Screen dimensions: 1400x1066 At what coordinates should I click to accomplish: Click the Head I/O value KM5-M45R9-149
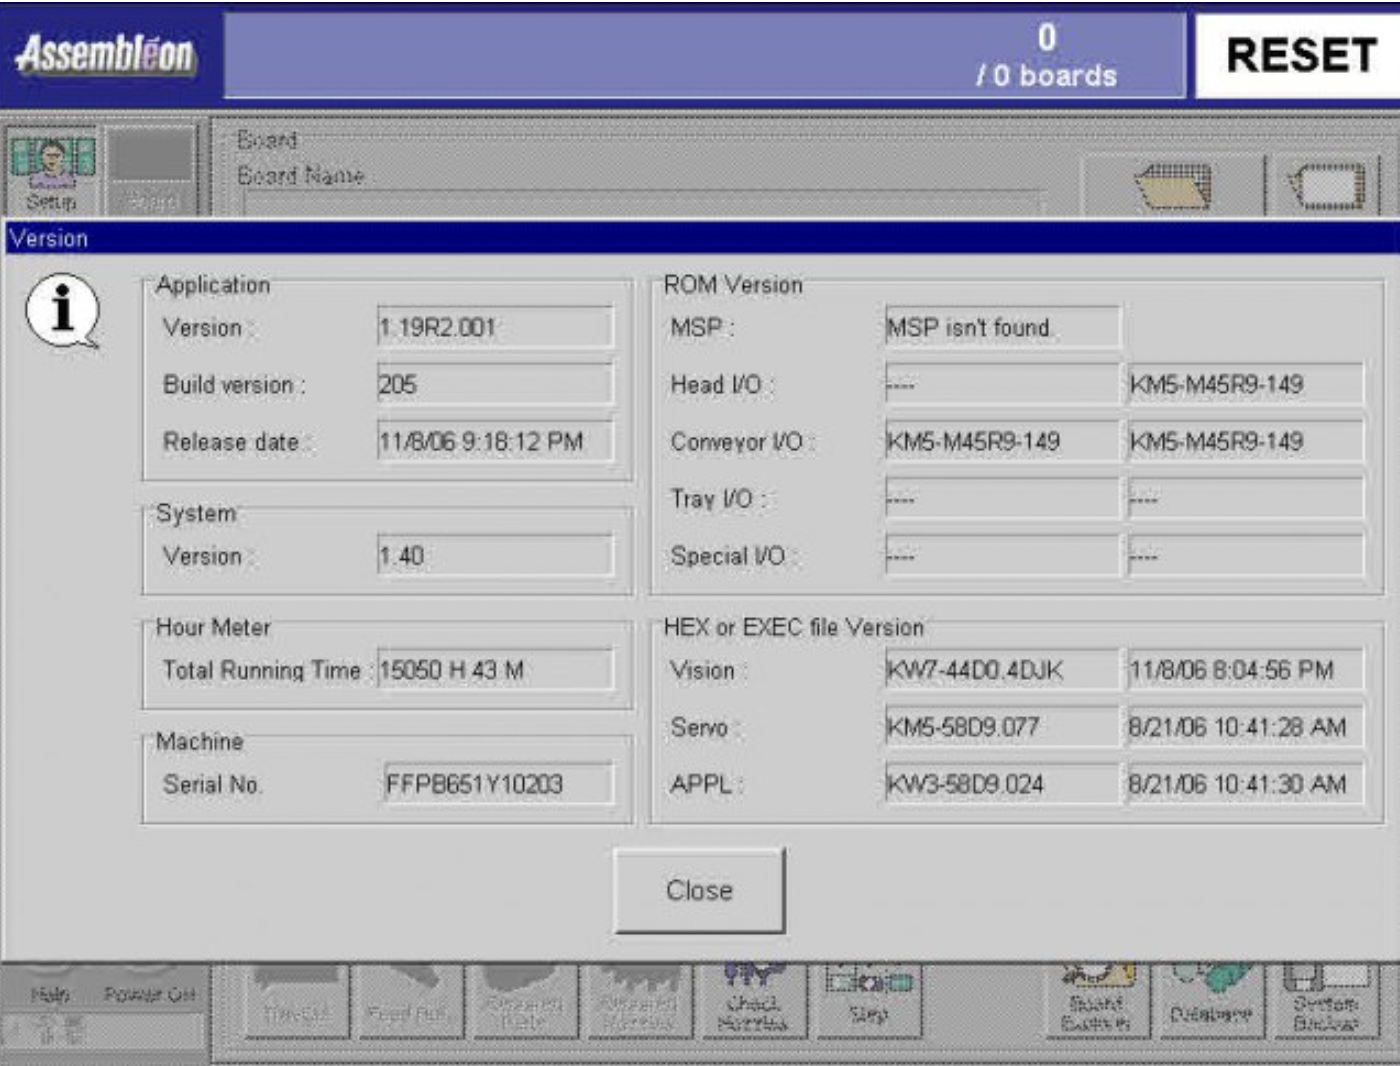(1245, 384)
